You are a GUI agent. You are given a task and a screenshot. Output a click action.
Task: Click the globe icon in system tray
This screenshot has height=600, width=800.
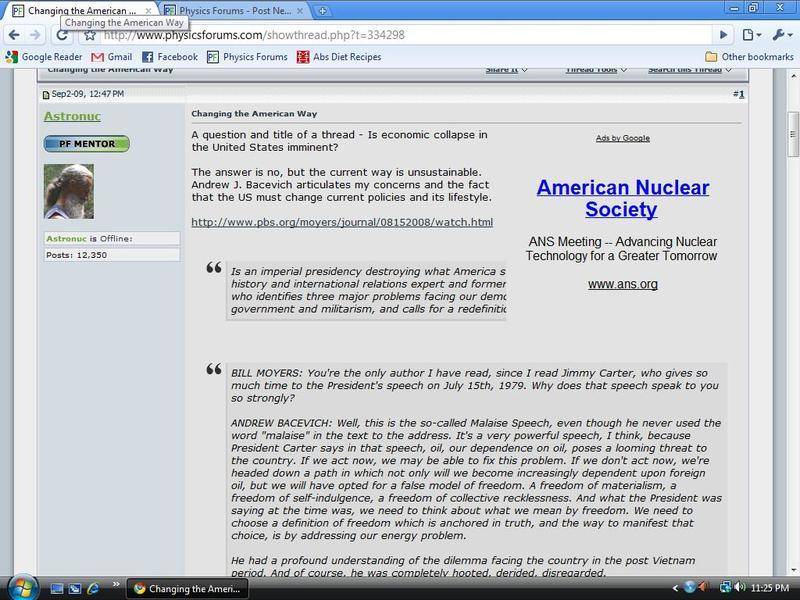coord(689,588)
